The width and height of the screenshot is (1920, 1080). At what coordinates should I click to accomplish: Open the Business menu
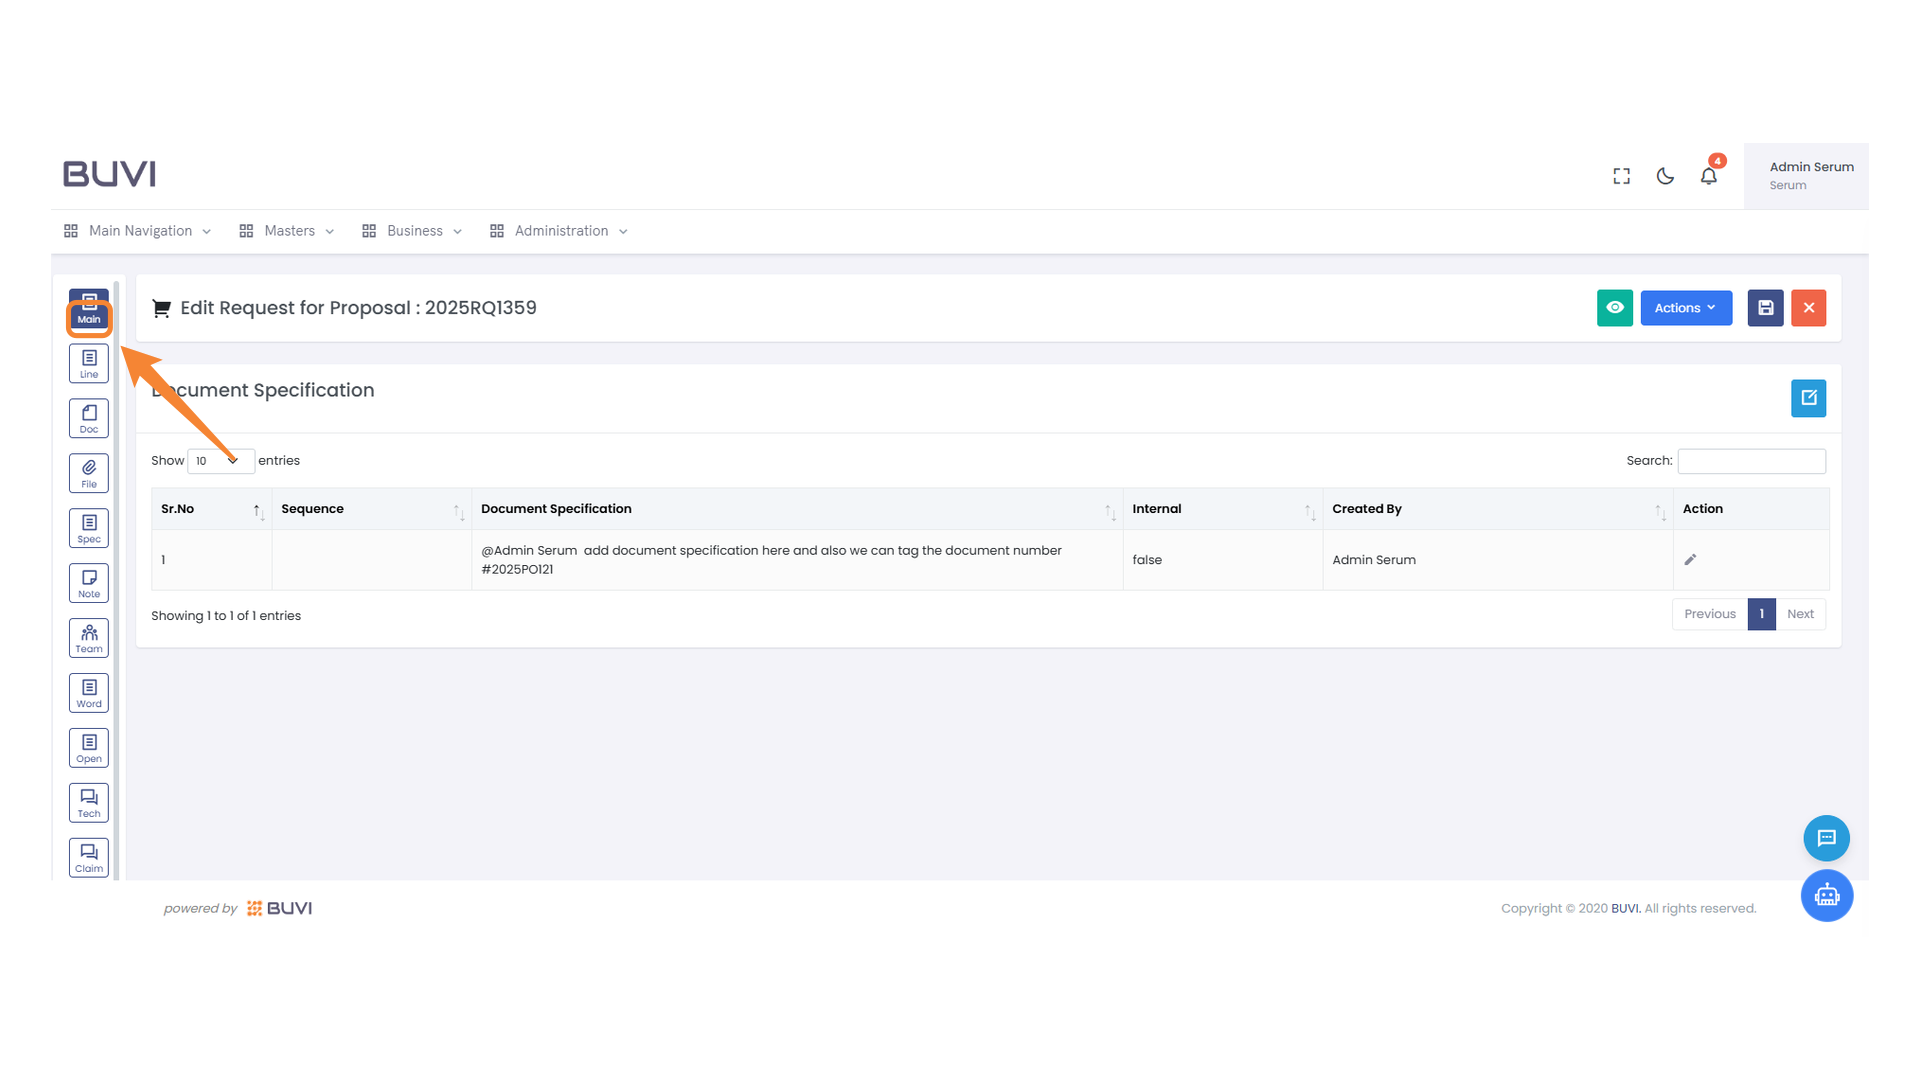(x=413, y=231)
